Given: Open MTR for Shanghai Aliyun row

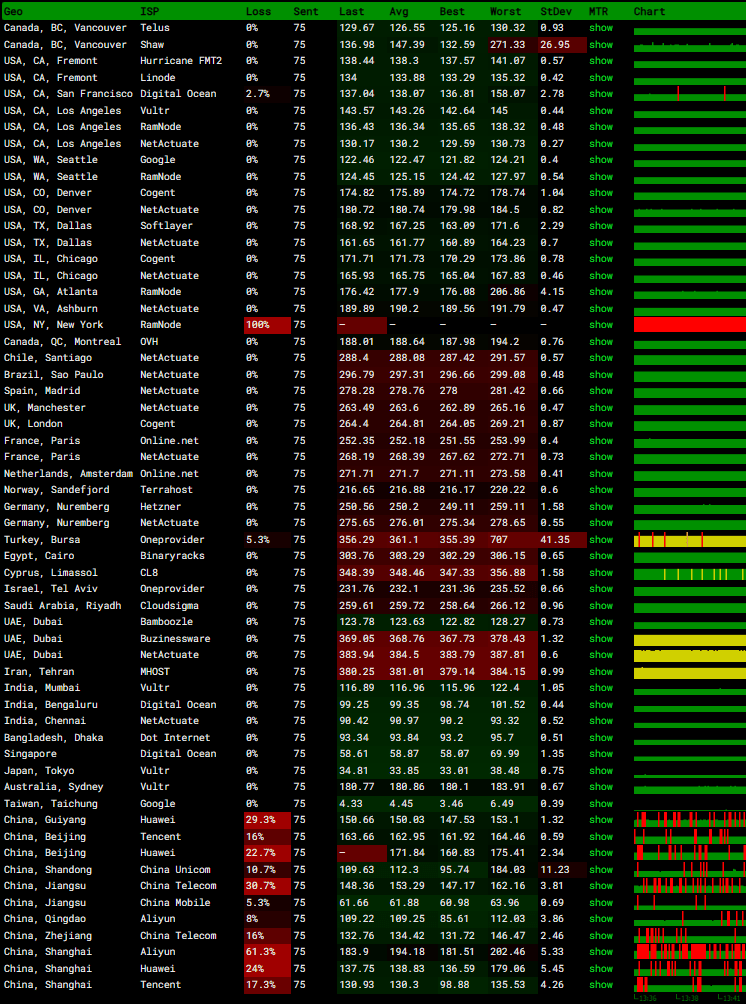Looking at the screenshot, I should [601, 952].
